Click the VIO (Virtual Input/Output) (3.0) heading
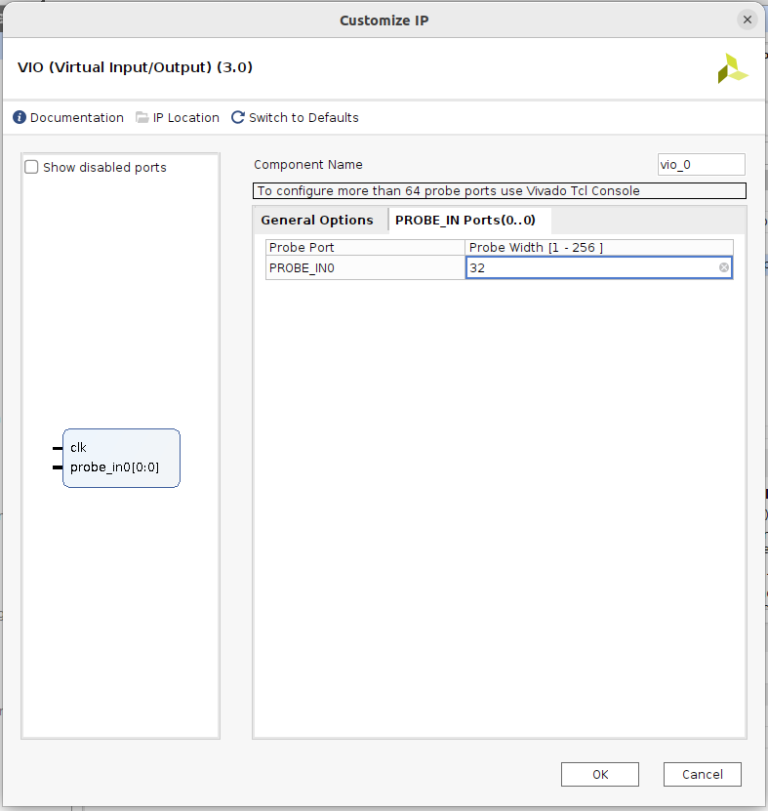This screenshot has height=811, width=768. 135,68
